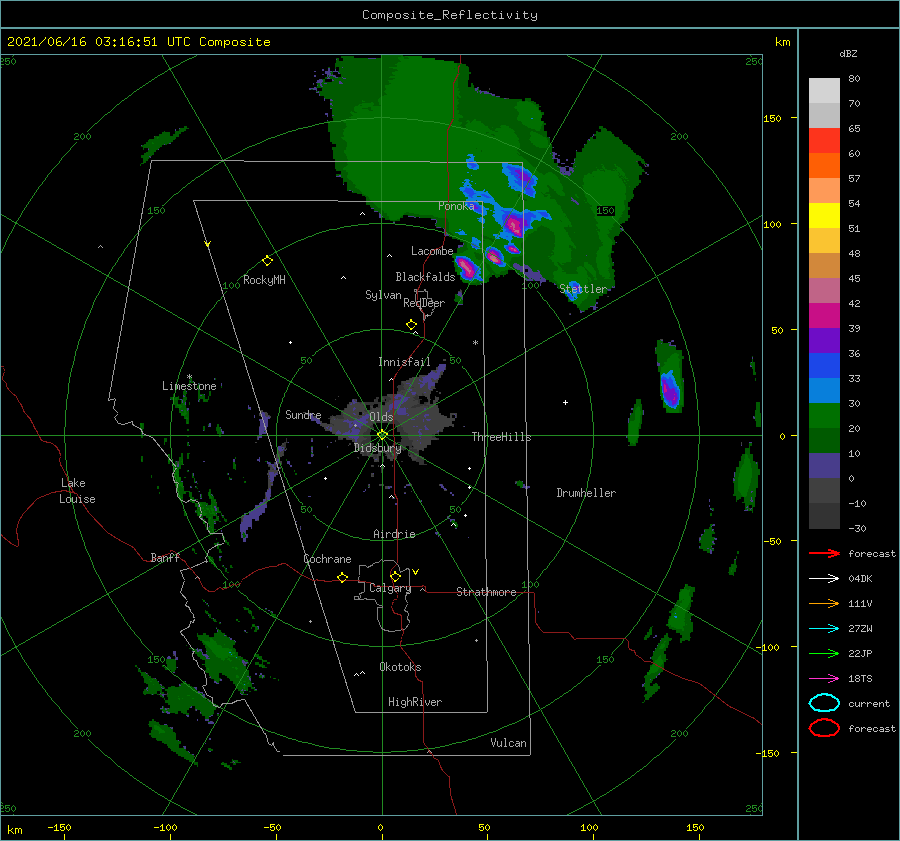Click the HighRiver city label
This screenshot has height=841, width=900.
coord(415,702)
